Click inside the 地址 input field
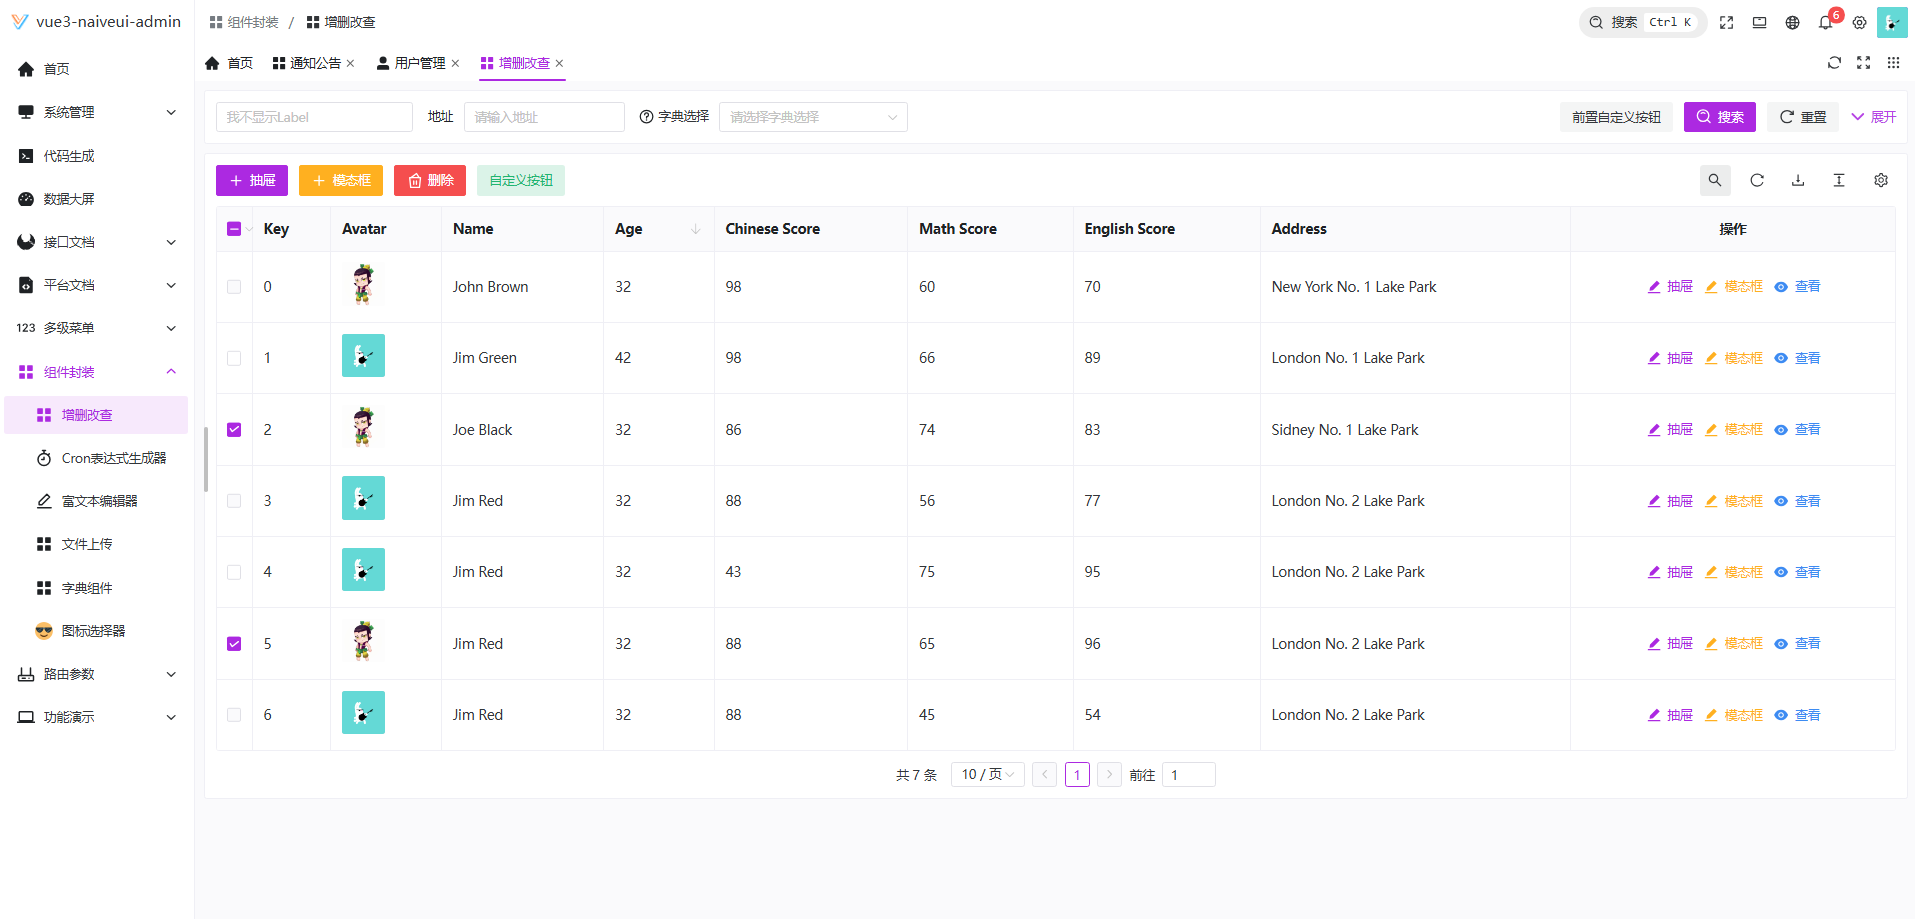Image resolution: width=1915 pixels, height=919 pixels. tap(544, 116)
